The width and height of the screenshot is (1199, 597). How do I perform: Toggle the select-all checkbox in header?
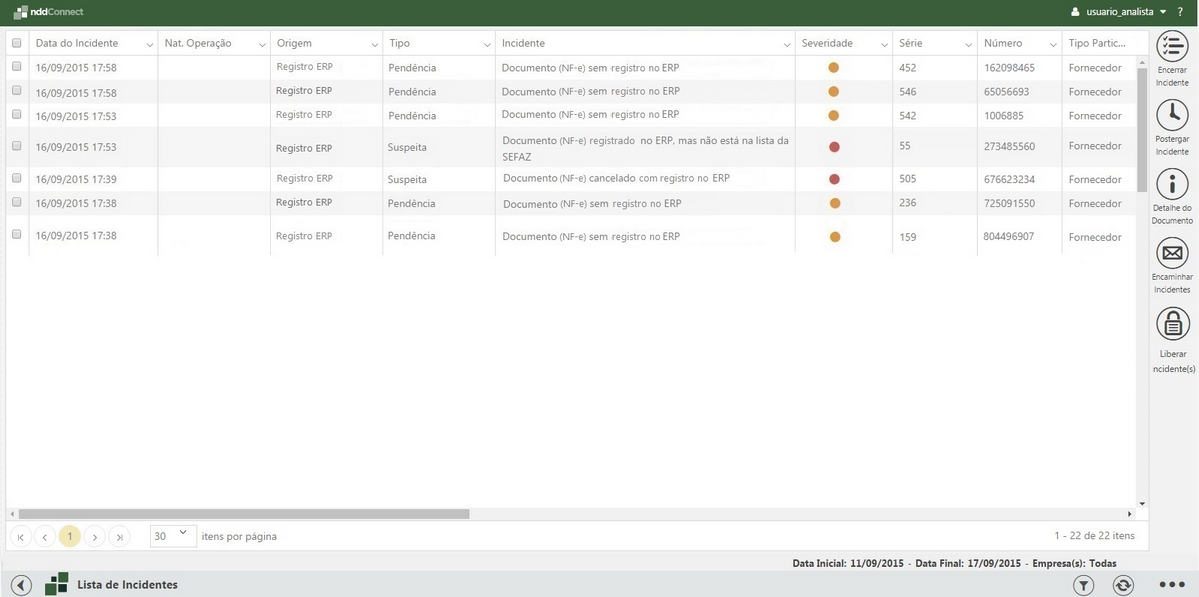coord(16,43)
